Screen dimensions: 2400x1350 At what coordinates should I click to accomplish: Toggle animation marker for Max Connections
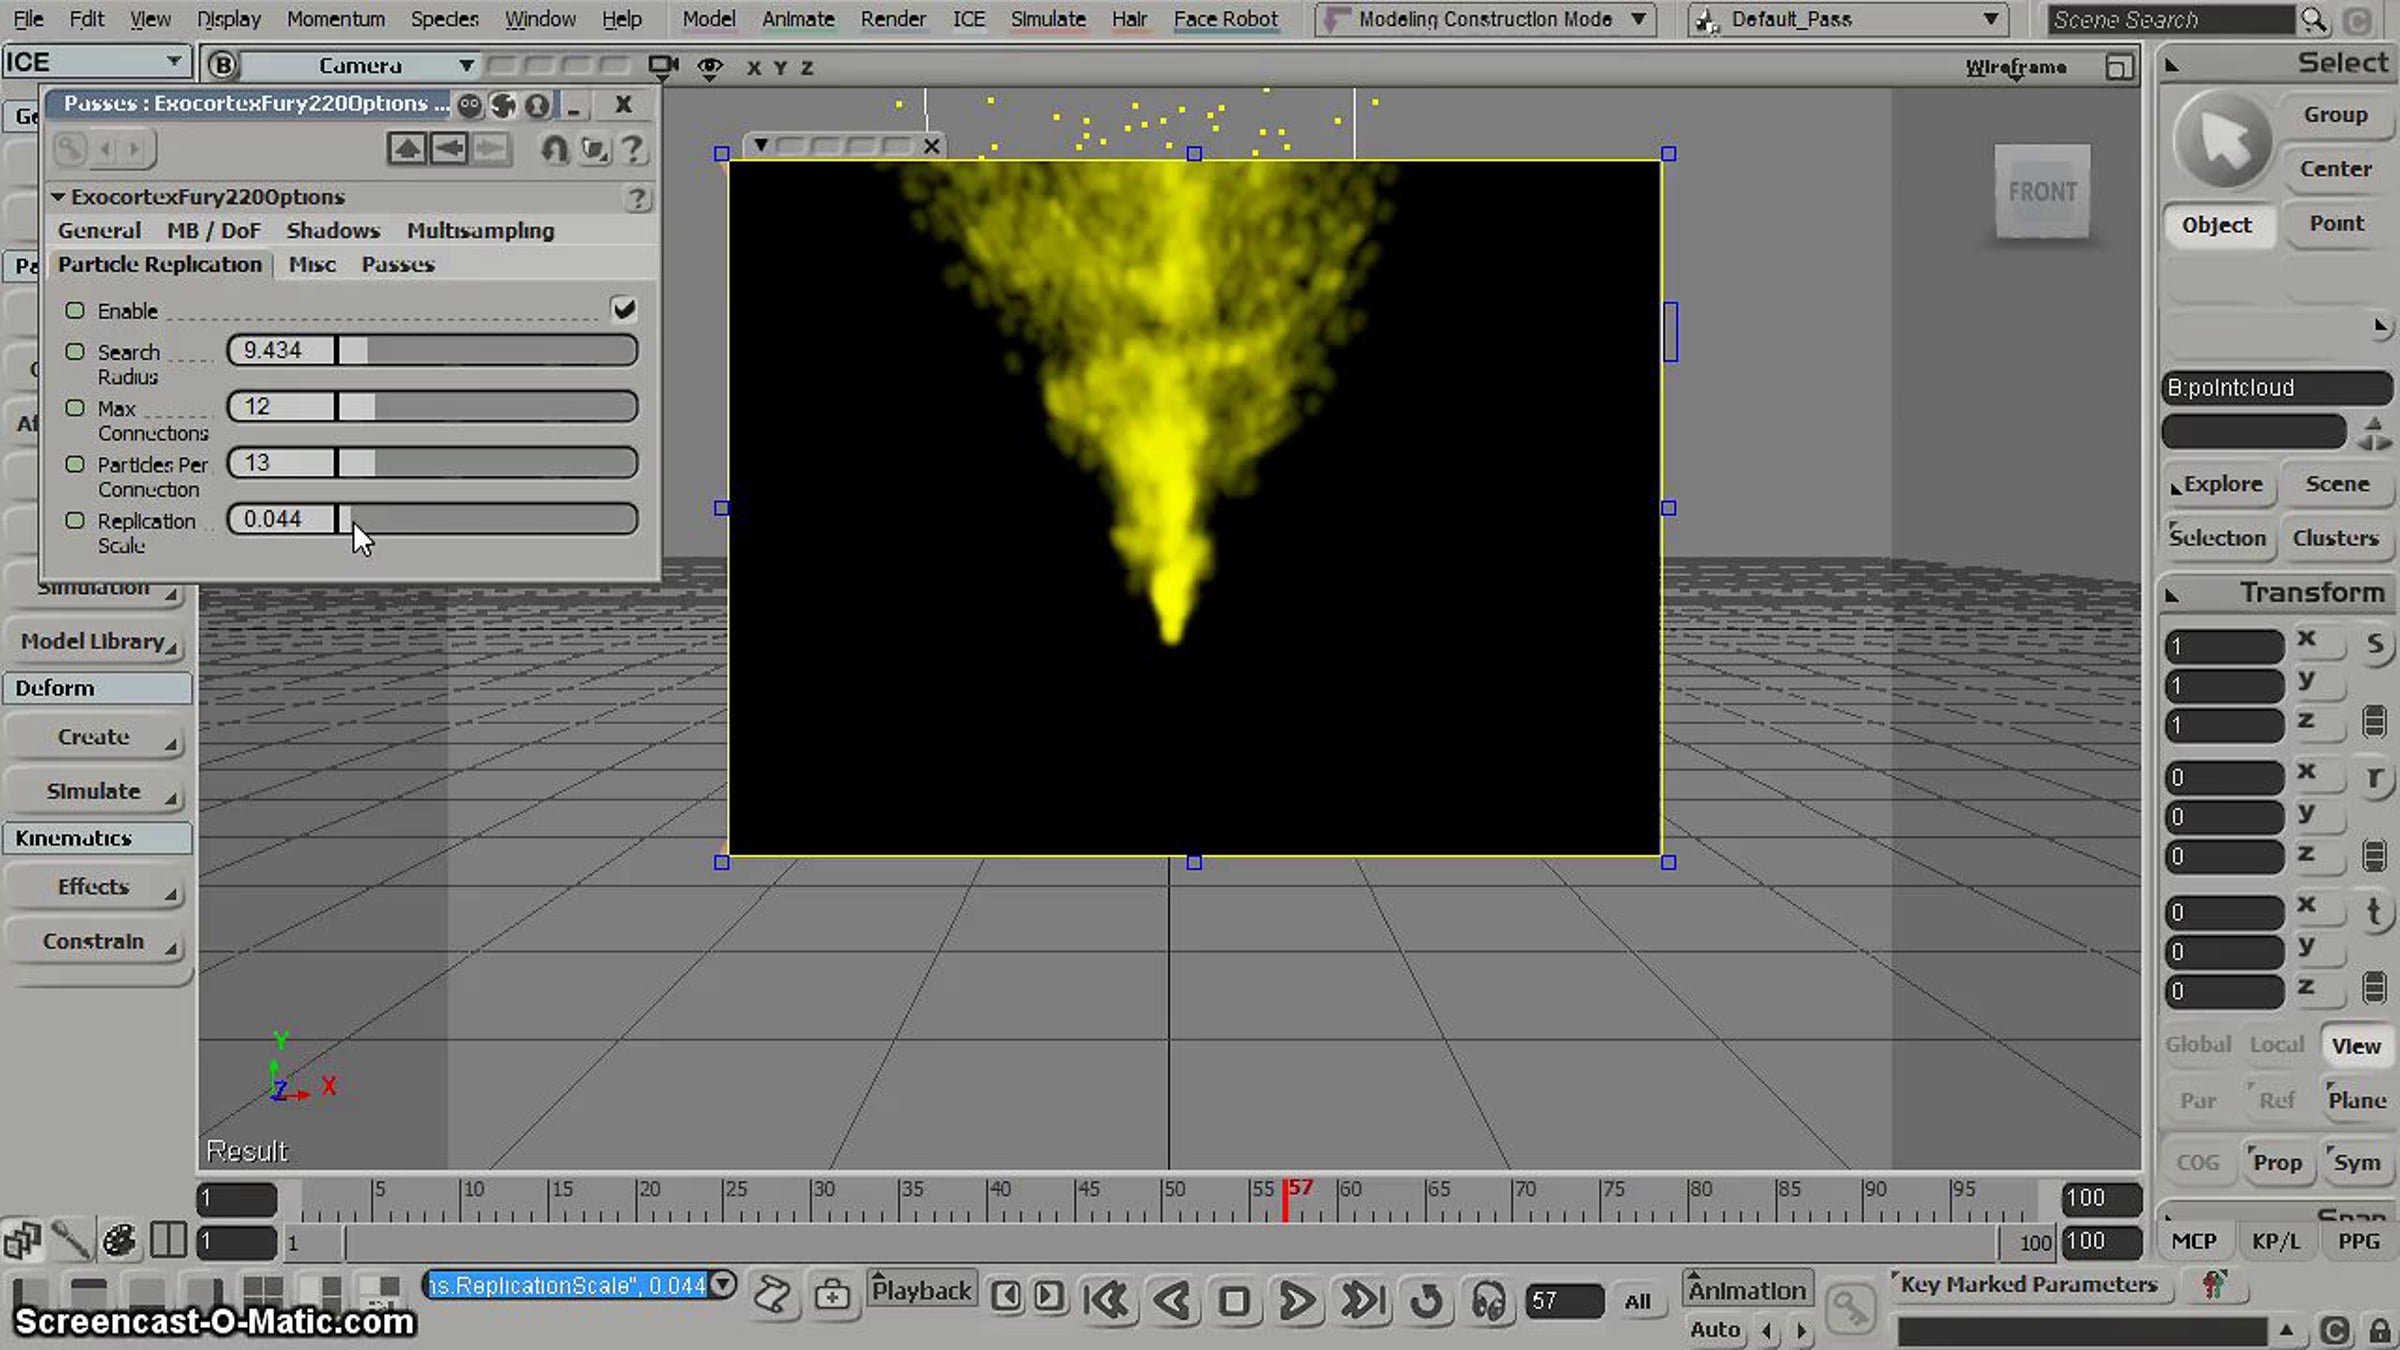click(75, 407)
